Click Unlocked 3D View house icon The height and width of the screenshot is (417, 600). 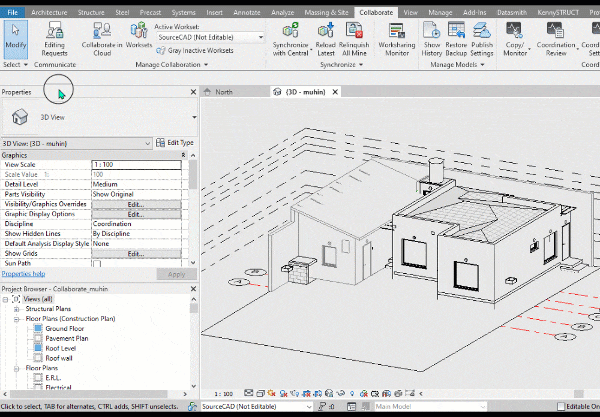point(329,393)
